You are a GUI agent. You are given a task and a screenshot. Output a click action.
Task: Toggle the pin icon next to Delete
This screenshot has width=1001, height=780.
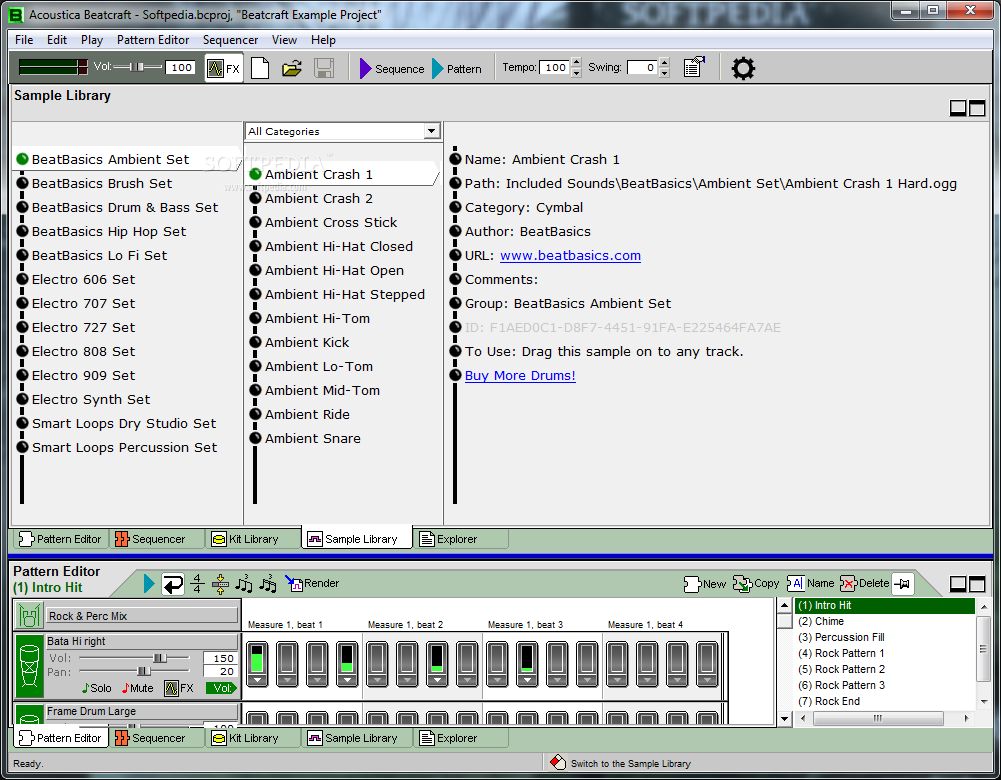[903, 583]
